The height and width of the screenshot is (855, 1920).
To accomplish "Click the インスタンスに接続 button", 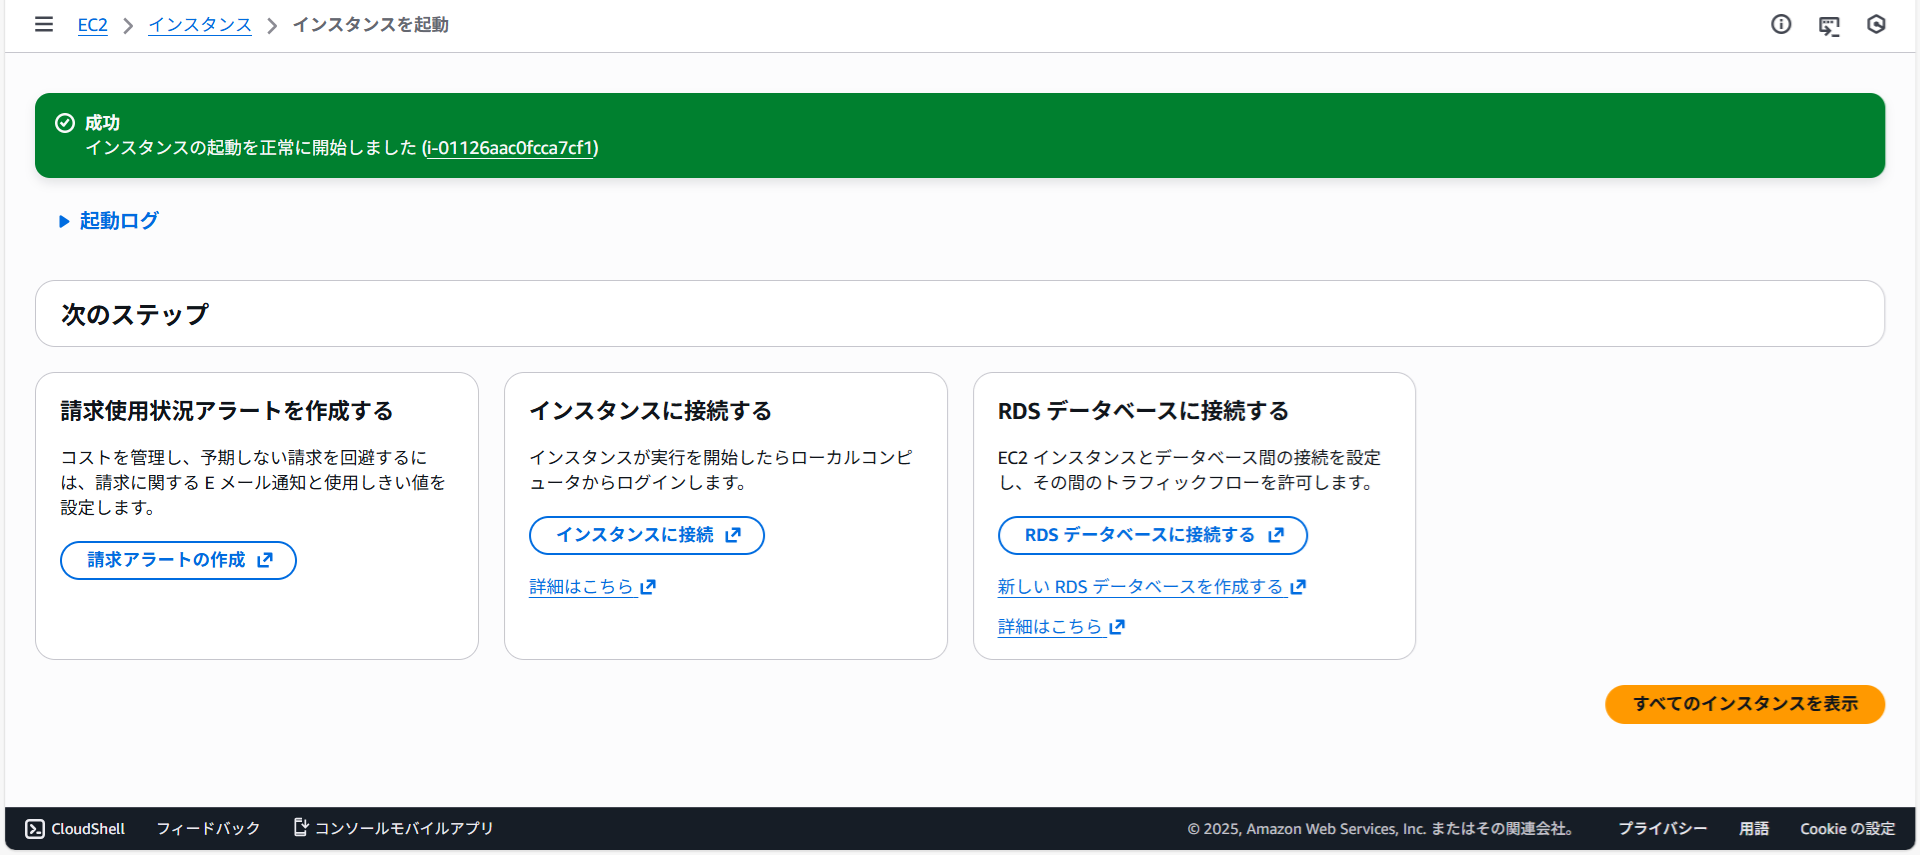I will [646, 535].
